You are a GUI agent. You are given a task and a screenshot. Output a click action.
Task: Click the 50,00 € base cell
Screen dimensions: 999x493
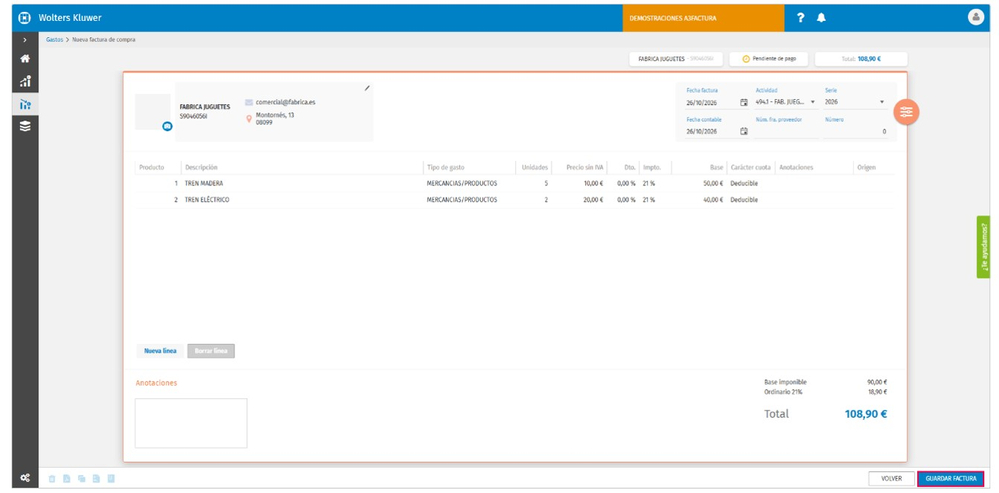tap(713, 183)
